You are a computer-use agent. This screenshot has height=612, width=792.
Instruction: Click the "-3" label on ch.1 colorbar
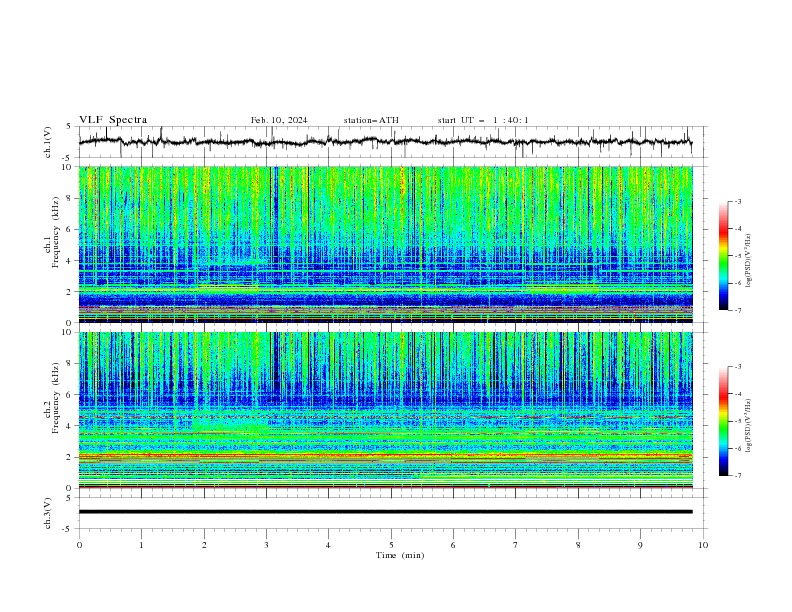(x=738, y=201)
